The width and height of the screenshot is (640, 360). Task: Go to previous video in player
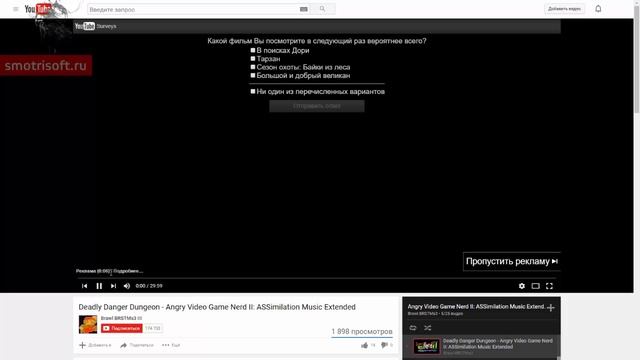coord(84,286)
